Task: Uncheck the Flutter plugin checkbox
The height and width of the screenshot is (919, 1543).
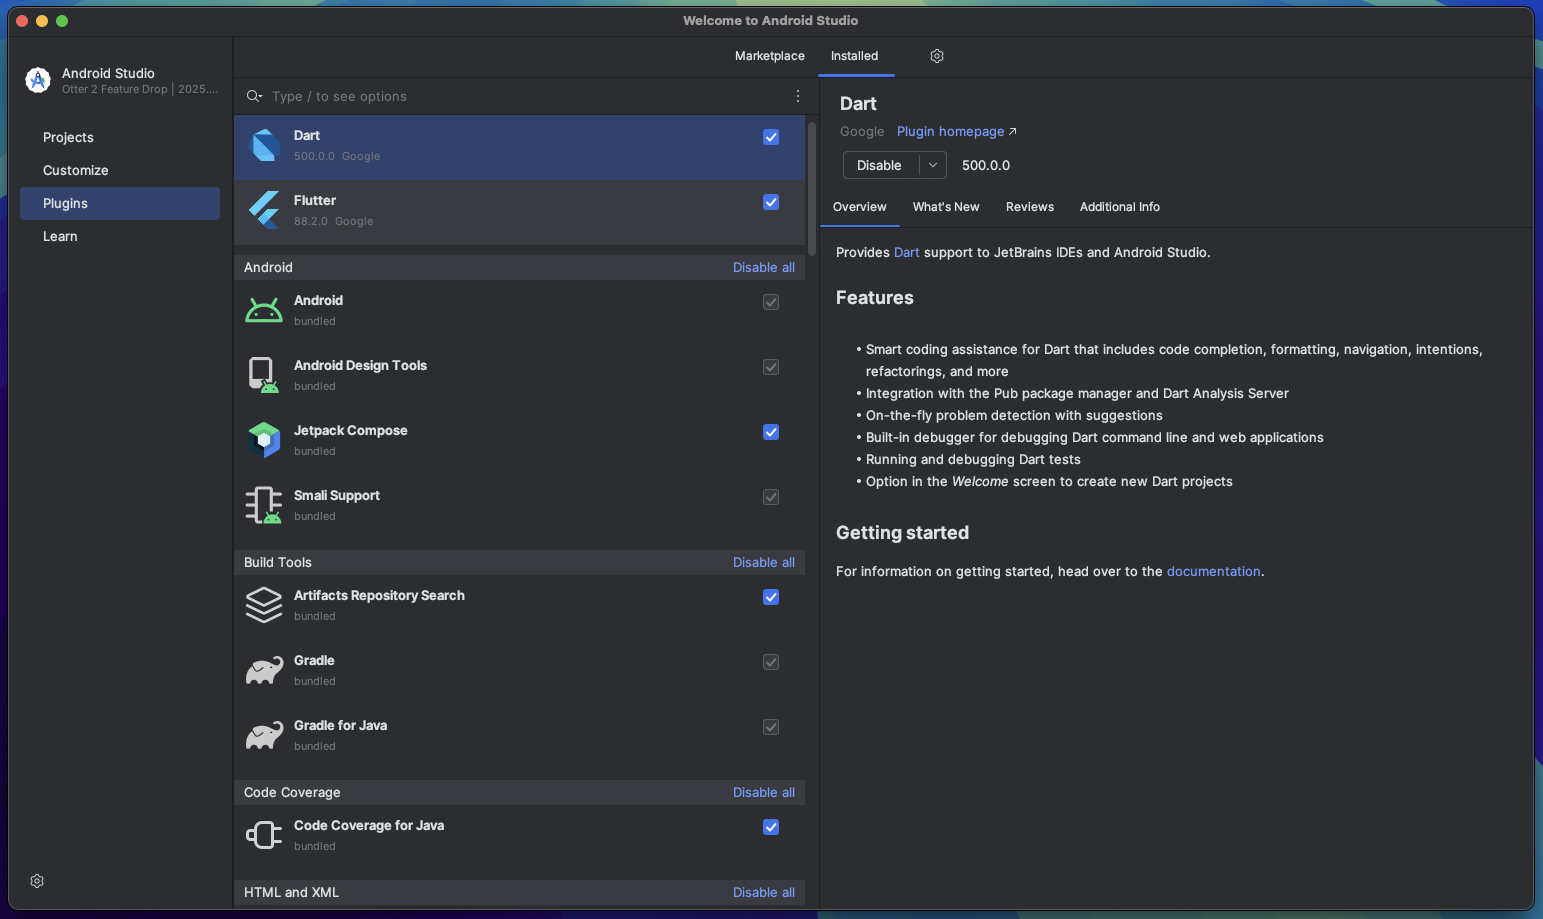Action: tap(771, 202)
